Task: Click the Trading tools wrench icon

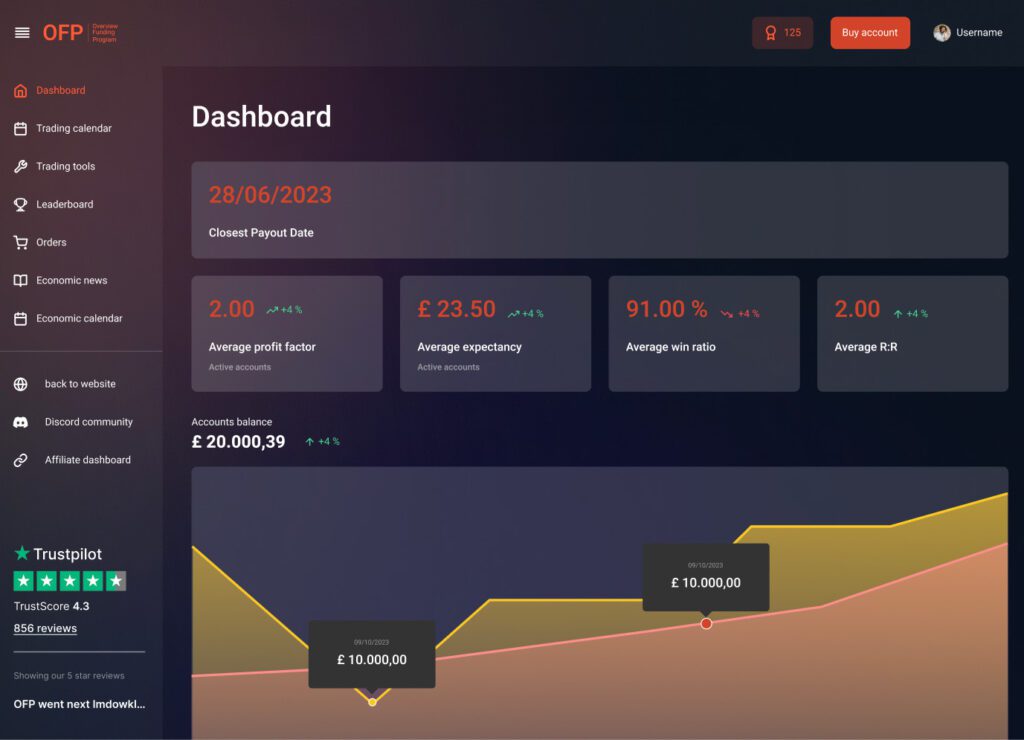Action: point(20,167)
